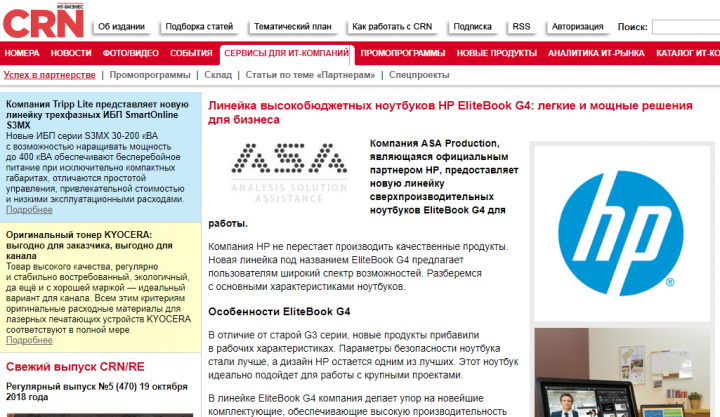This screenshot has height=417, width=720.
Task: Select 'СЕРВИСЫ ДЛЯ ИТ-КОМПАНИЙ' active tab
Action: [x=287, y=54]
